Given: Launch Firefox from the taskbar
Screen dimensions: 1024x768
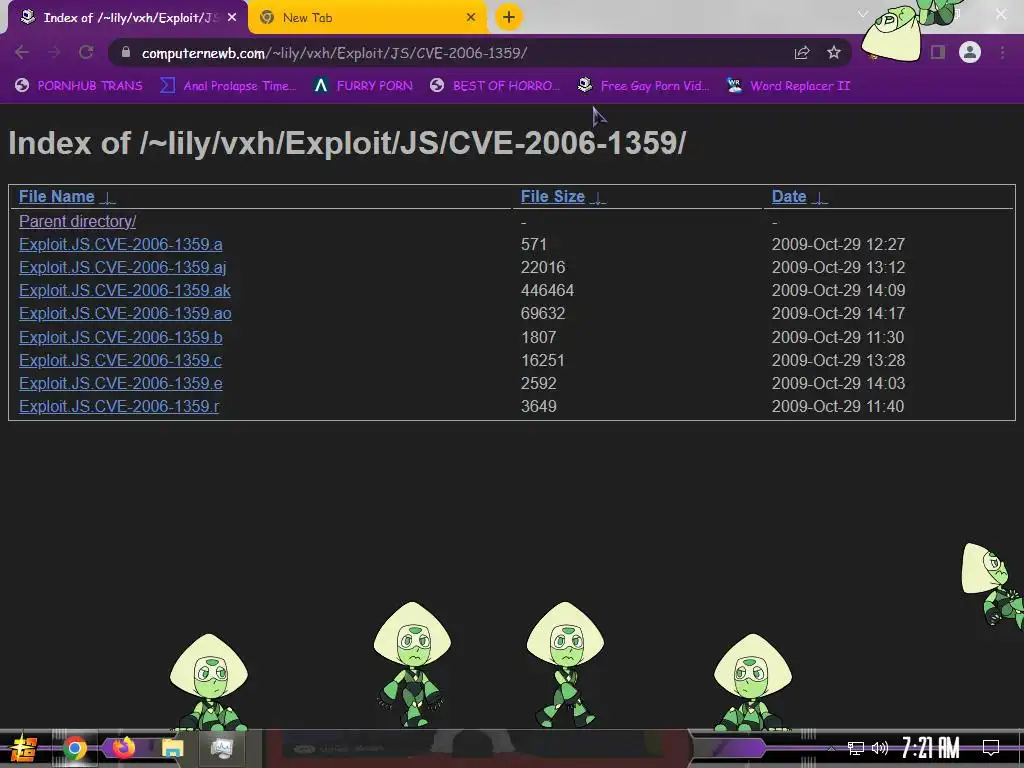Looking at the screenshot, I should pyautogui.click(x=123, y=747).
